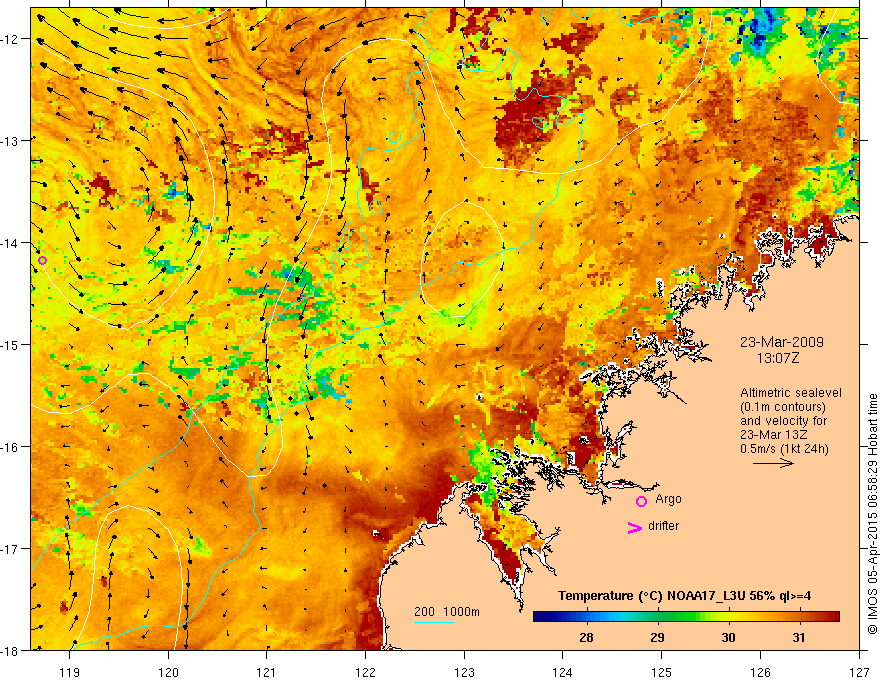The width and height of the screenshot is (880, 680).
Task: Click longitude axis label 123
Action: click(x=464, y=672)
